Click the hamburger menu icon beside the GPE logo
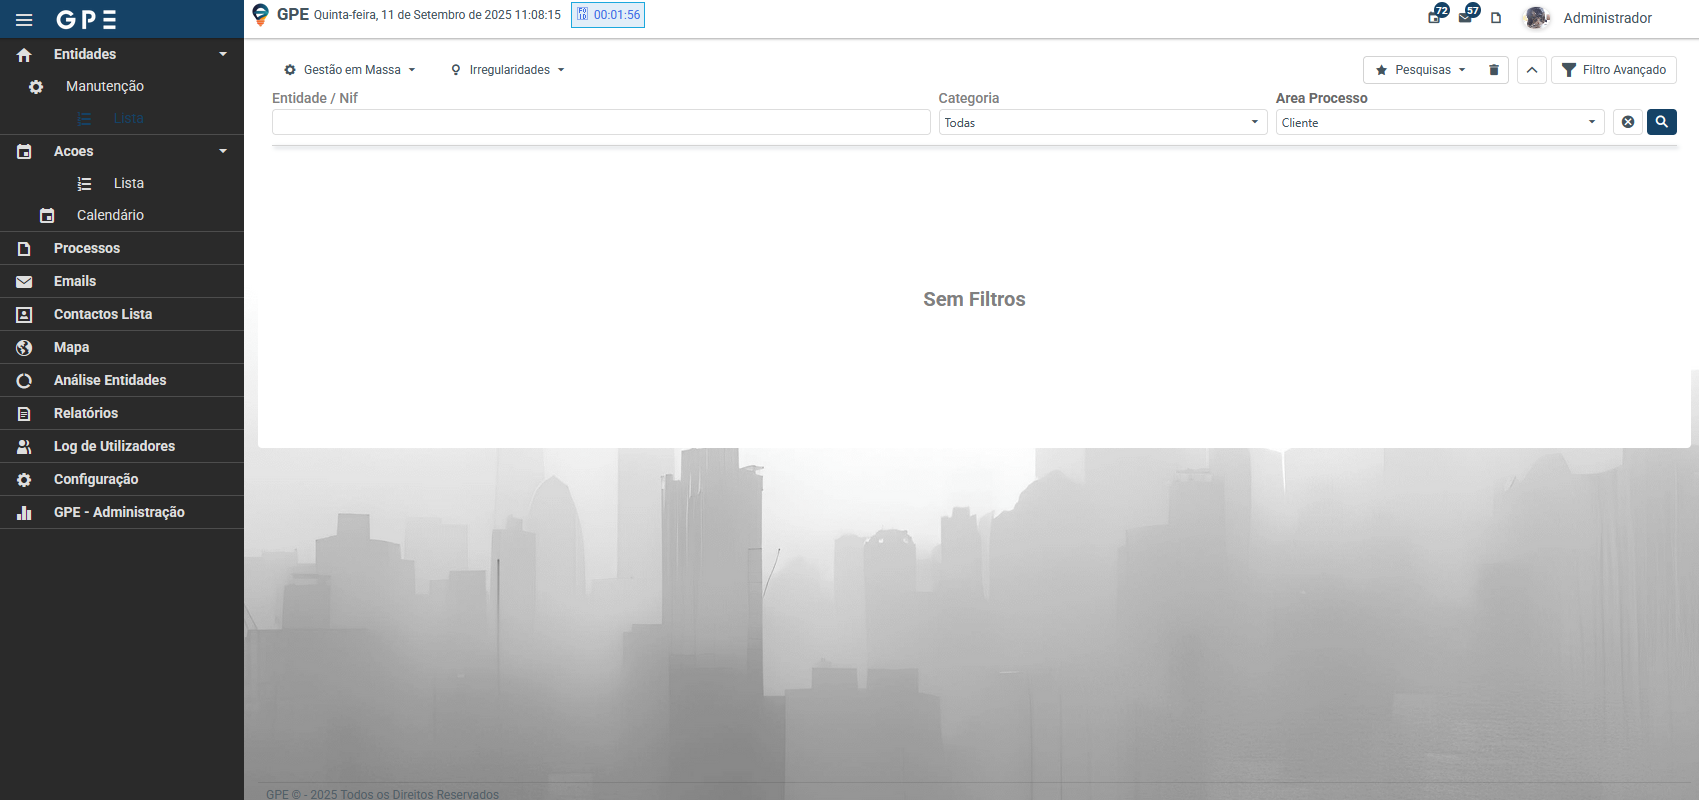Screen dimensions: 1699x800 [x=24, y=20]
